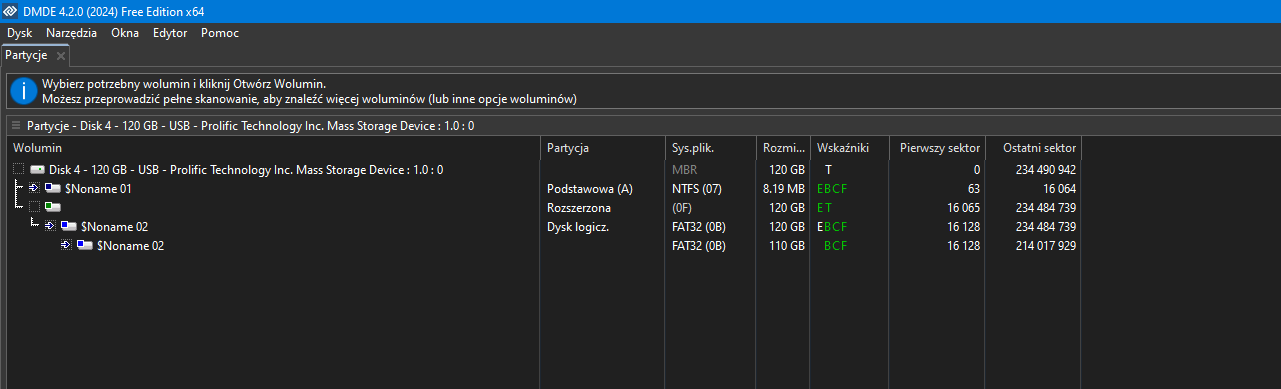Click the (0F) file system cell
The height and width of the screenshot is (389, 1281).
[x=683, y=208]
